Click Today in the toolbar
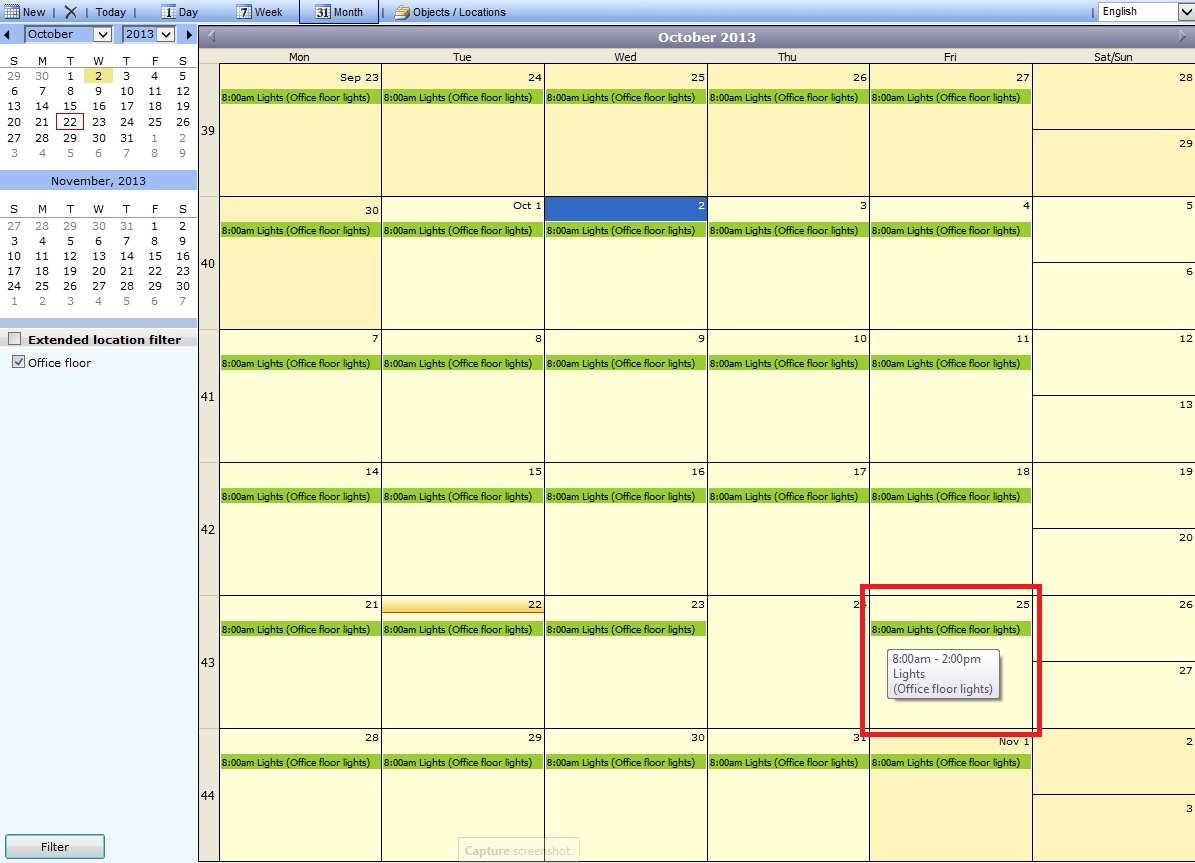The width and height of the screenshot is (1195, 863). (110, 12)
